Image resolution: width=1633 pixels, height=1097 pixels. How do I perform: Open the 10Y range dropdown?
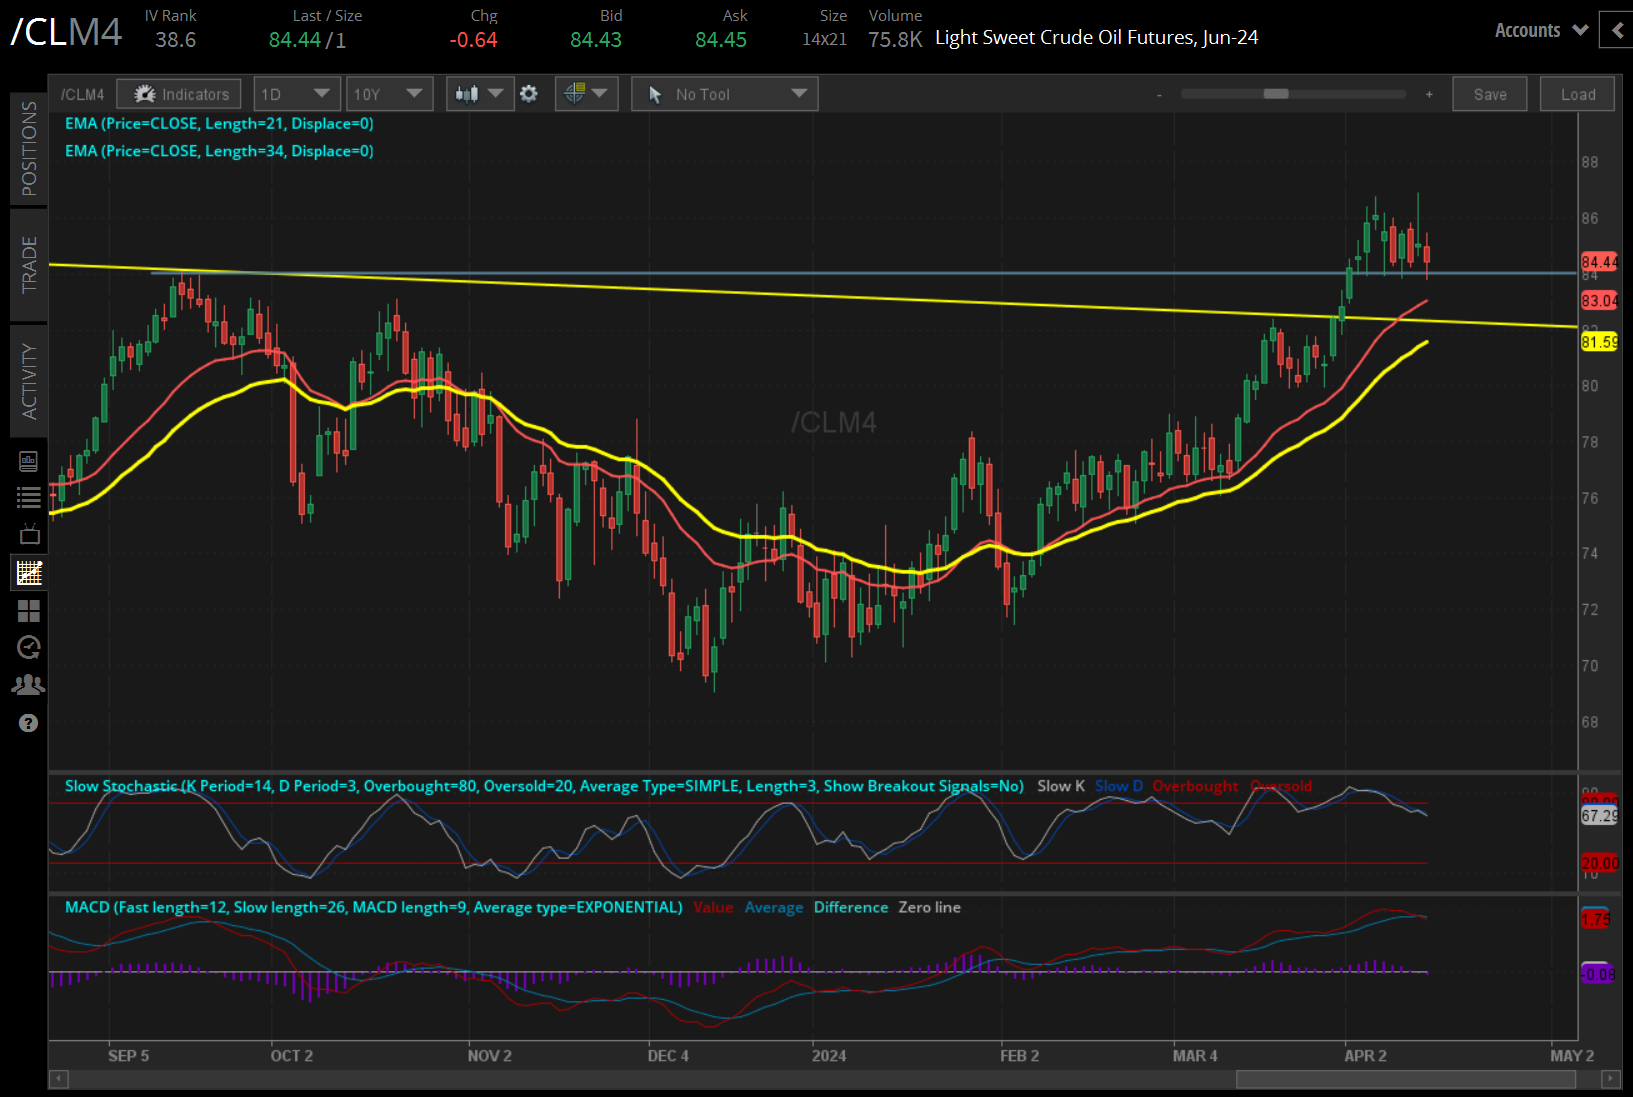389,94
